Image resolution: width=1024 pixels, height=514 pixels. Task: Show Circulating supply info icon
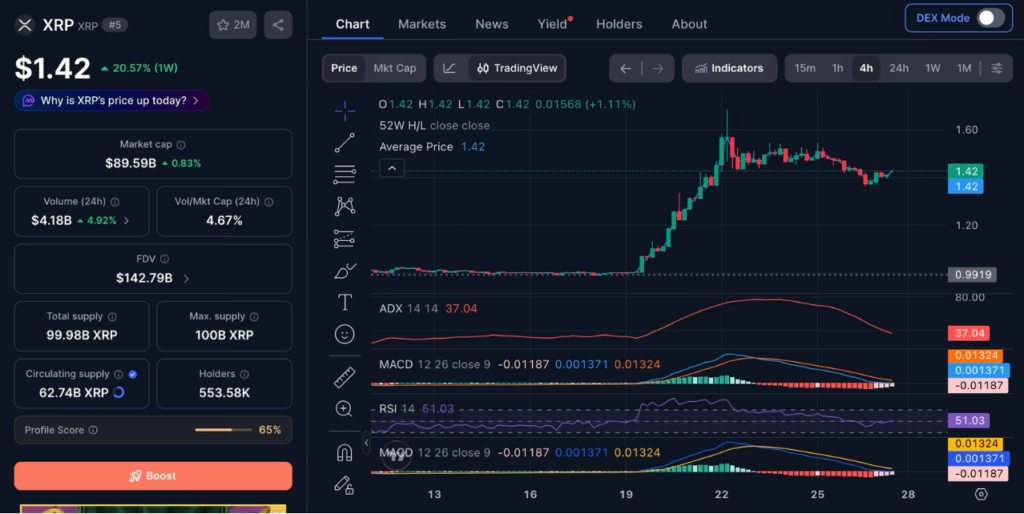pyautogui.click(x=118, y=374)
